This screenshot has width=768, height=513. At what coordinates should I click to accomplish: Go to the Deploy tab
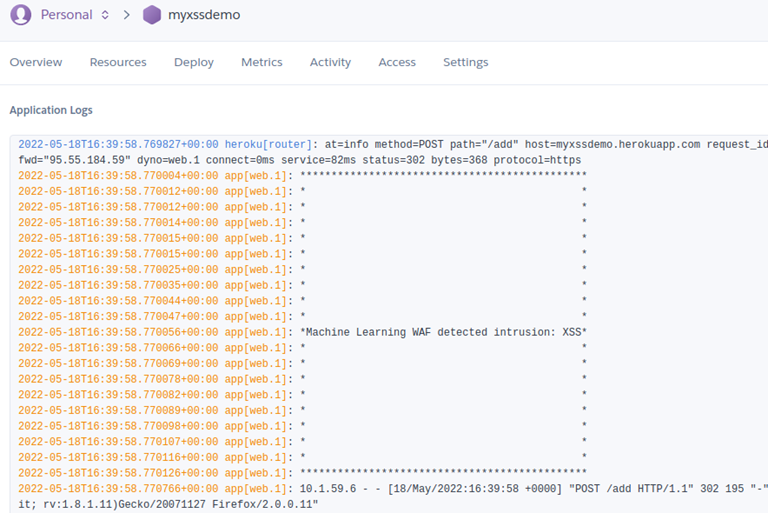click(194, 62)
